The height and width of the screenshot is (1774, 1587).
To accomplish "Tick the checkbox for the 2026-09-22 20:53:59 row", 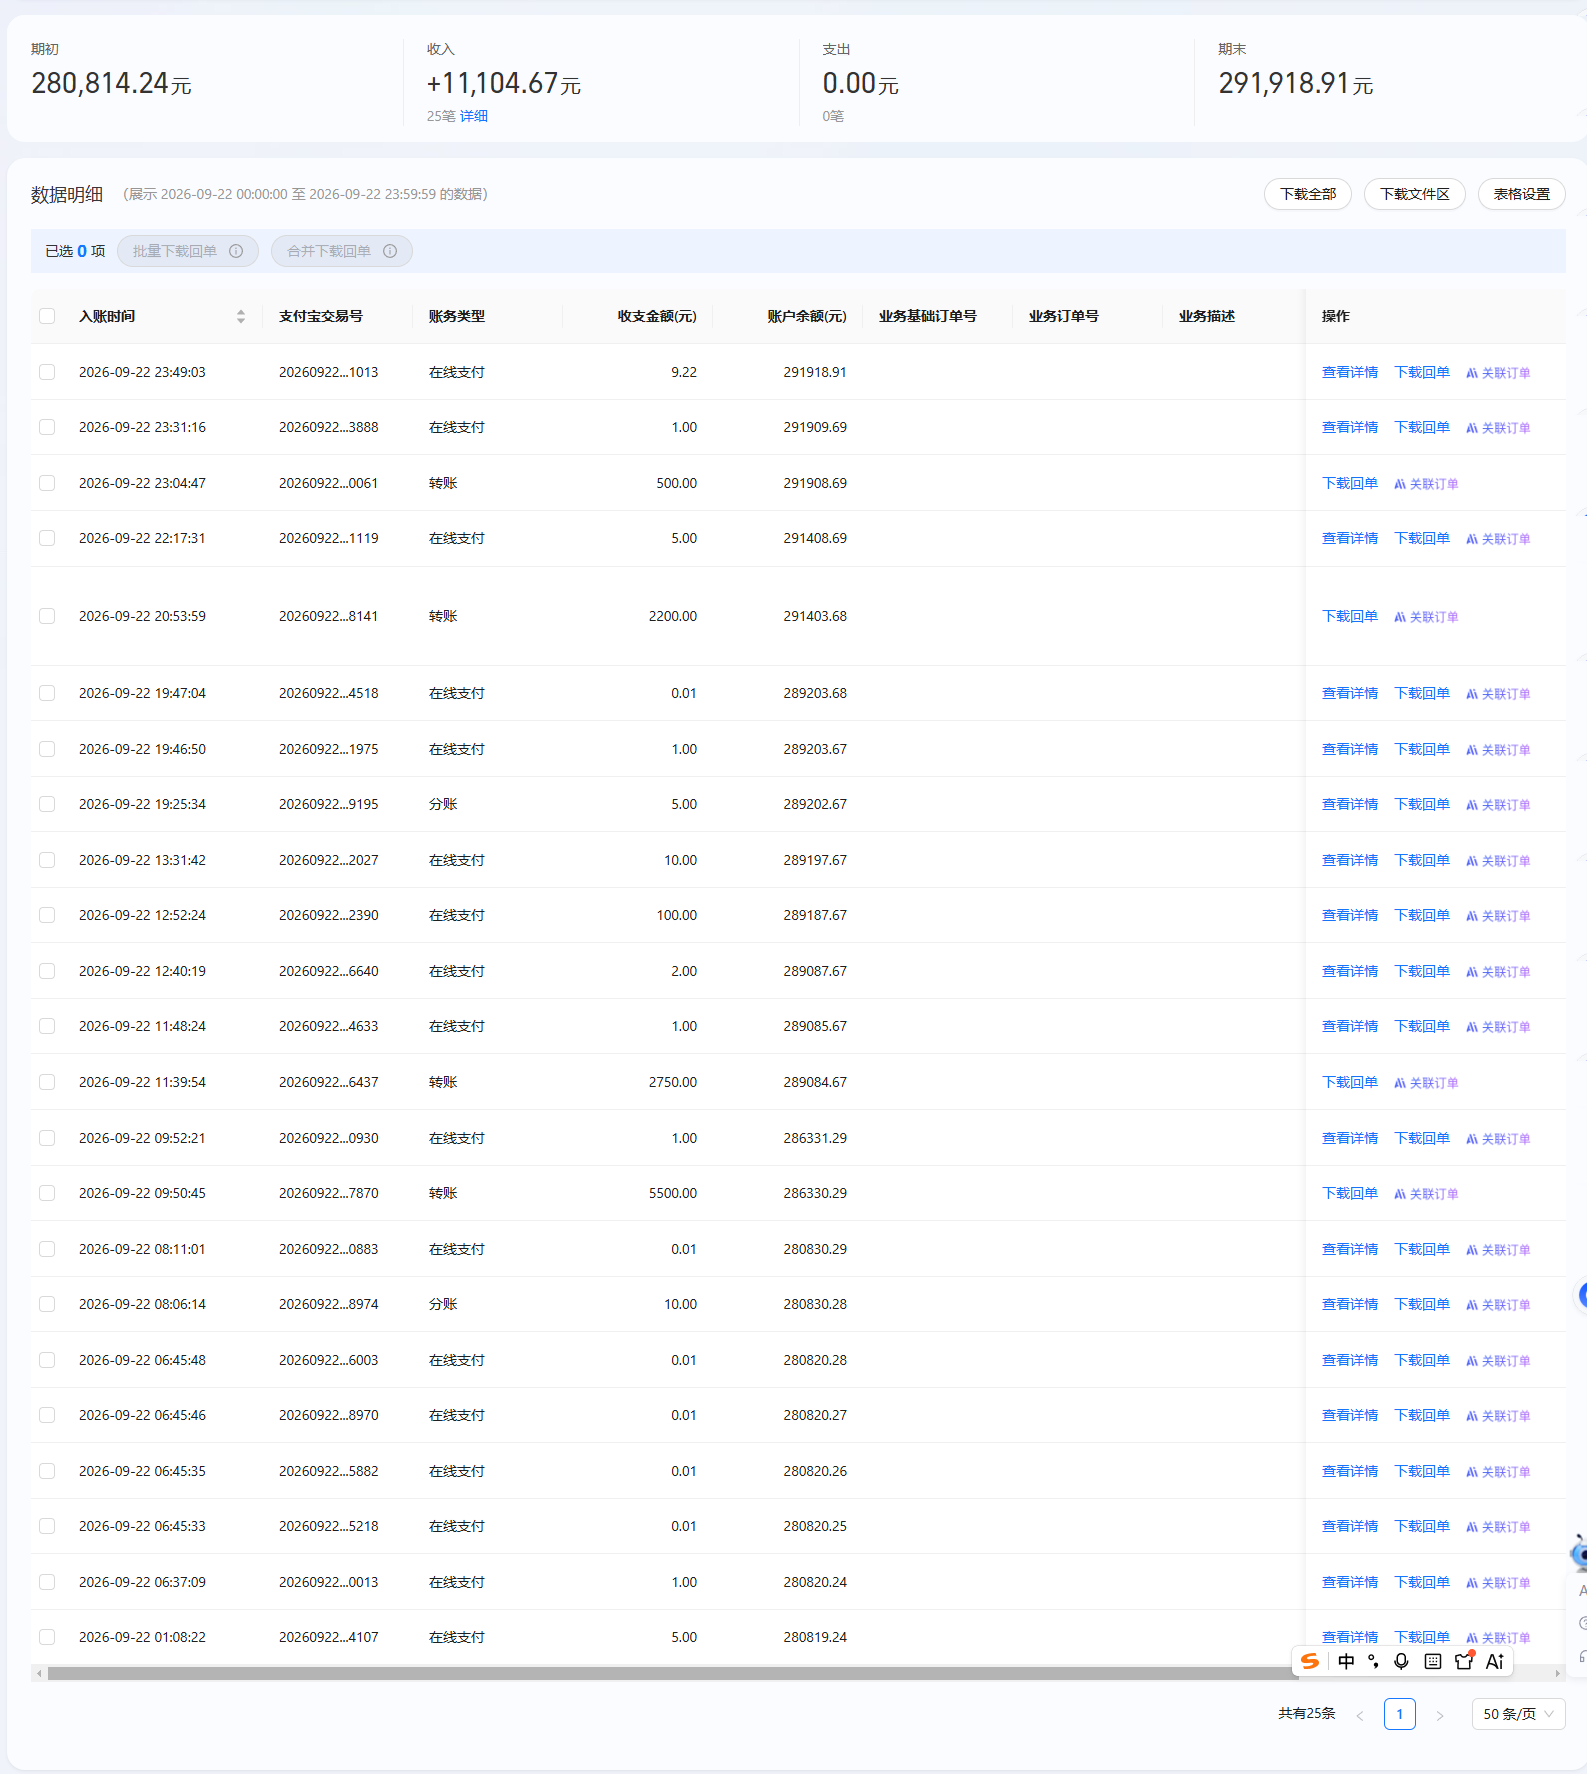I will click(47, 616).
